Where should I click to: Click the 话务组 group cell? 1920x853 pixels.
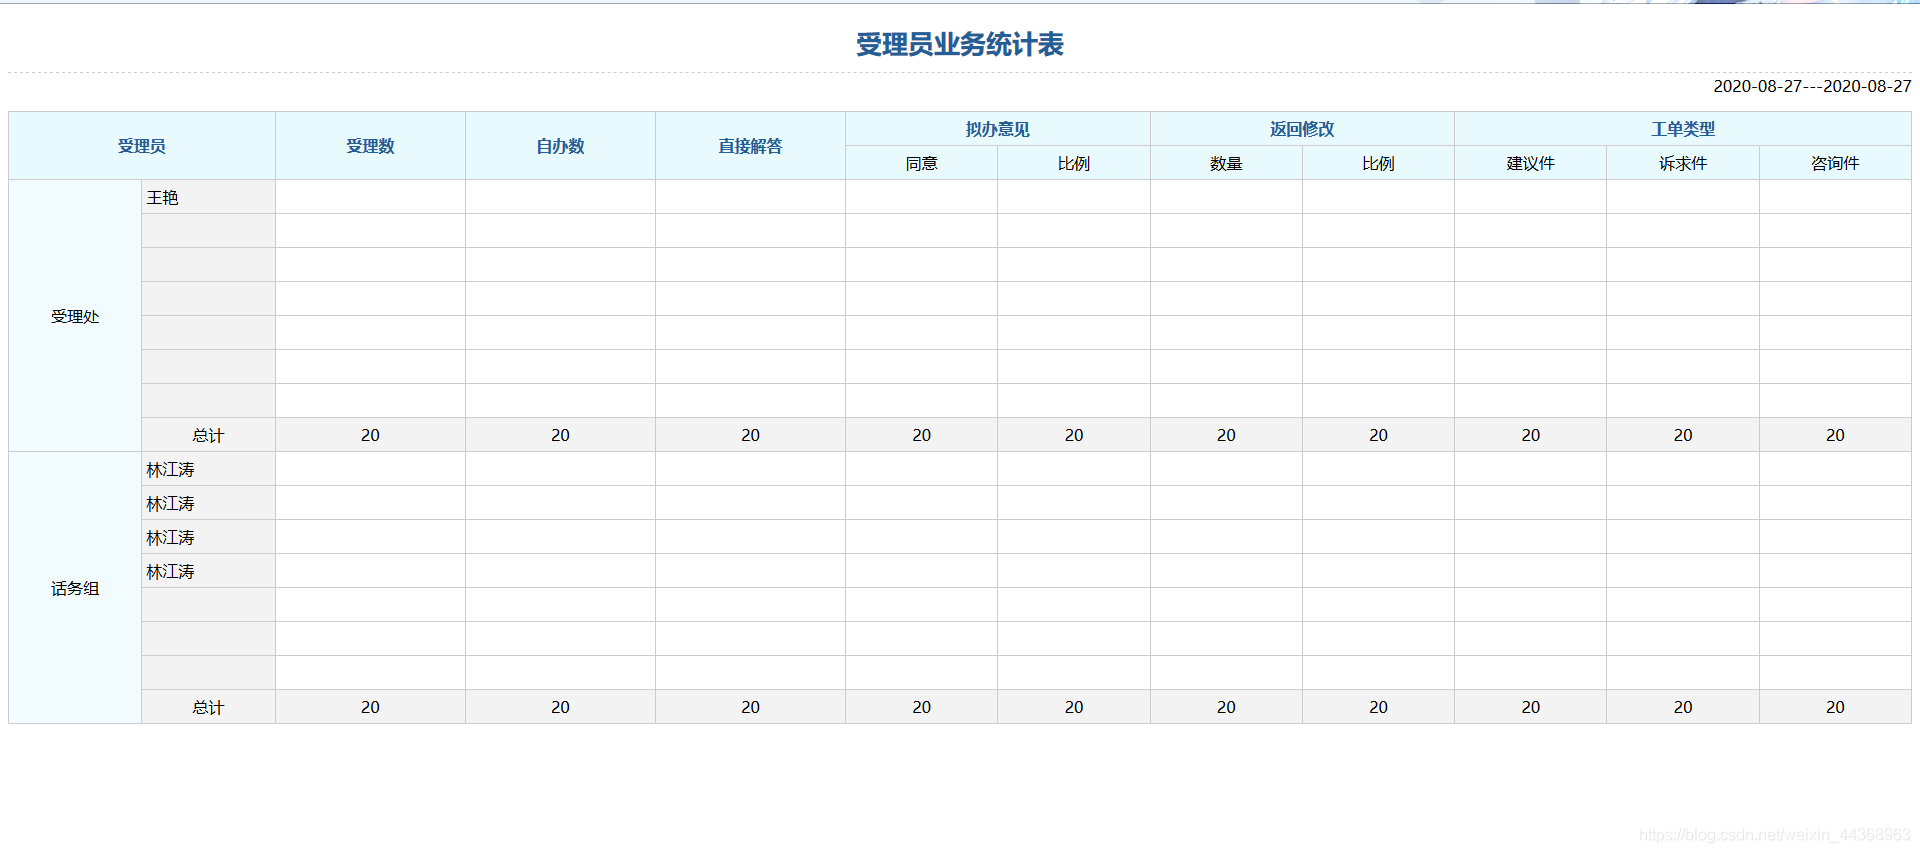tap(75, 588)
